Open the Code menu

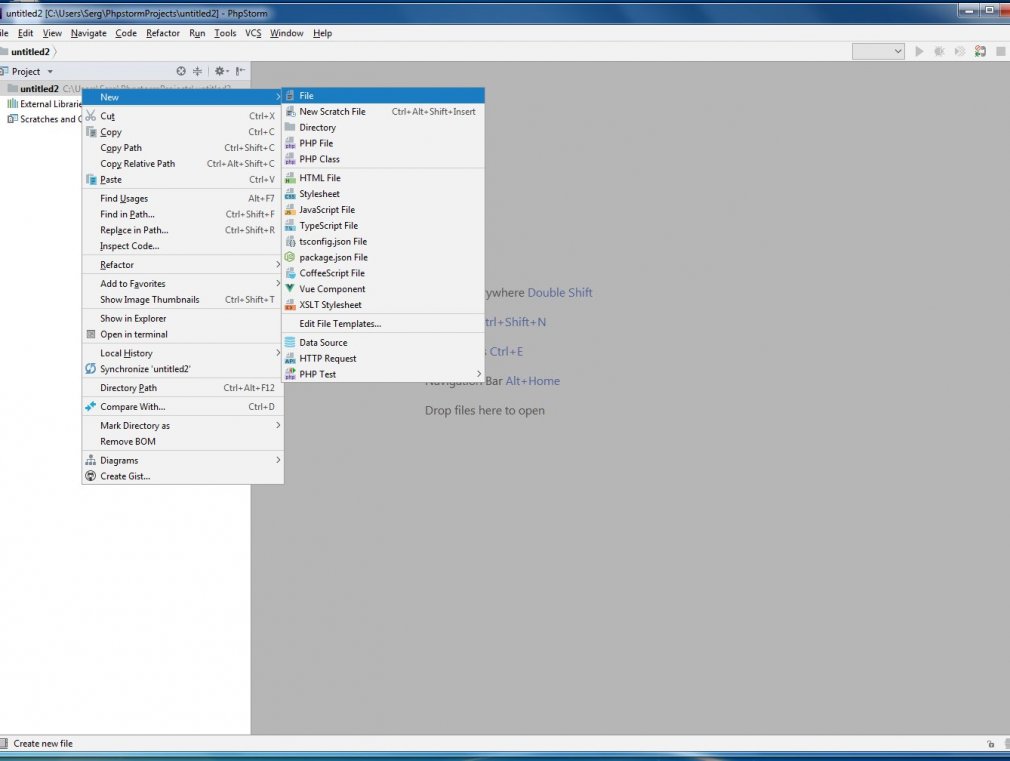126,33
